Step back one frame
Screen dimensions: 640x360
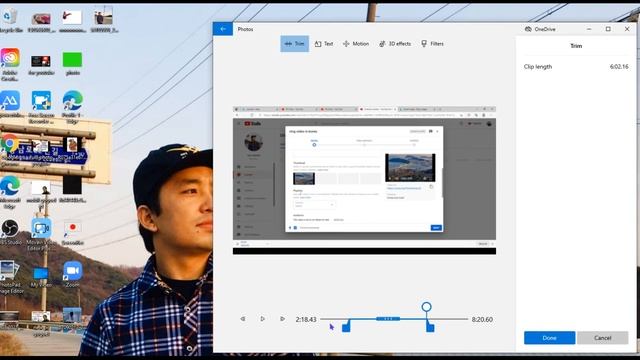click(x=243, y=319)
